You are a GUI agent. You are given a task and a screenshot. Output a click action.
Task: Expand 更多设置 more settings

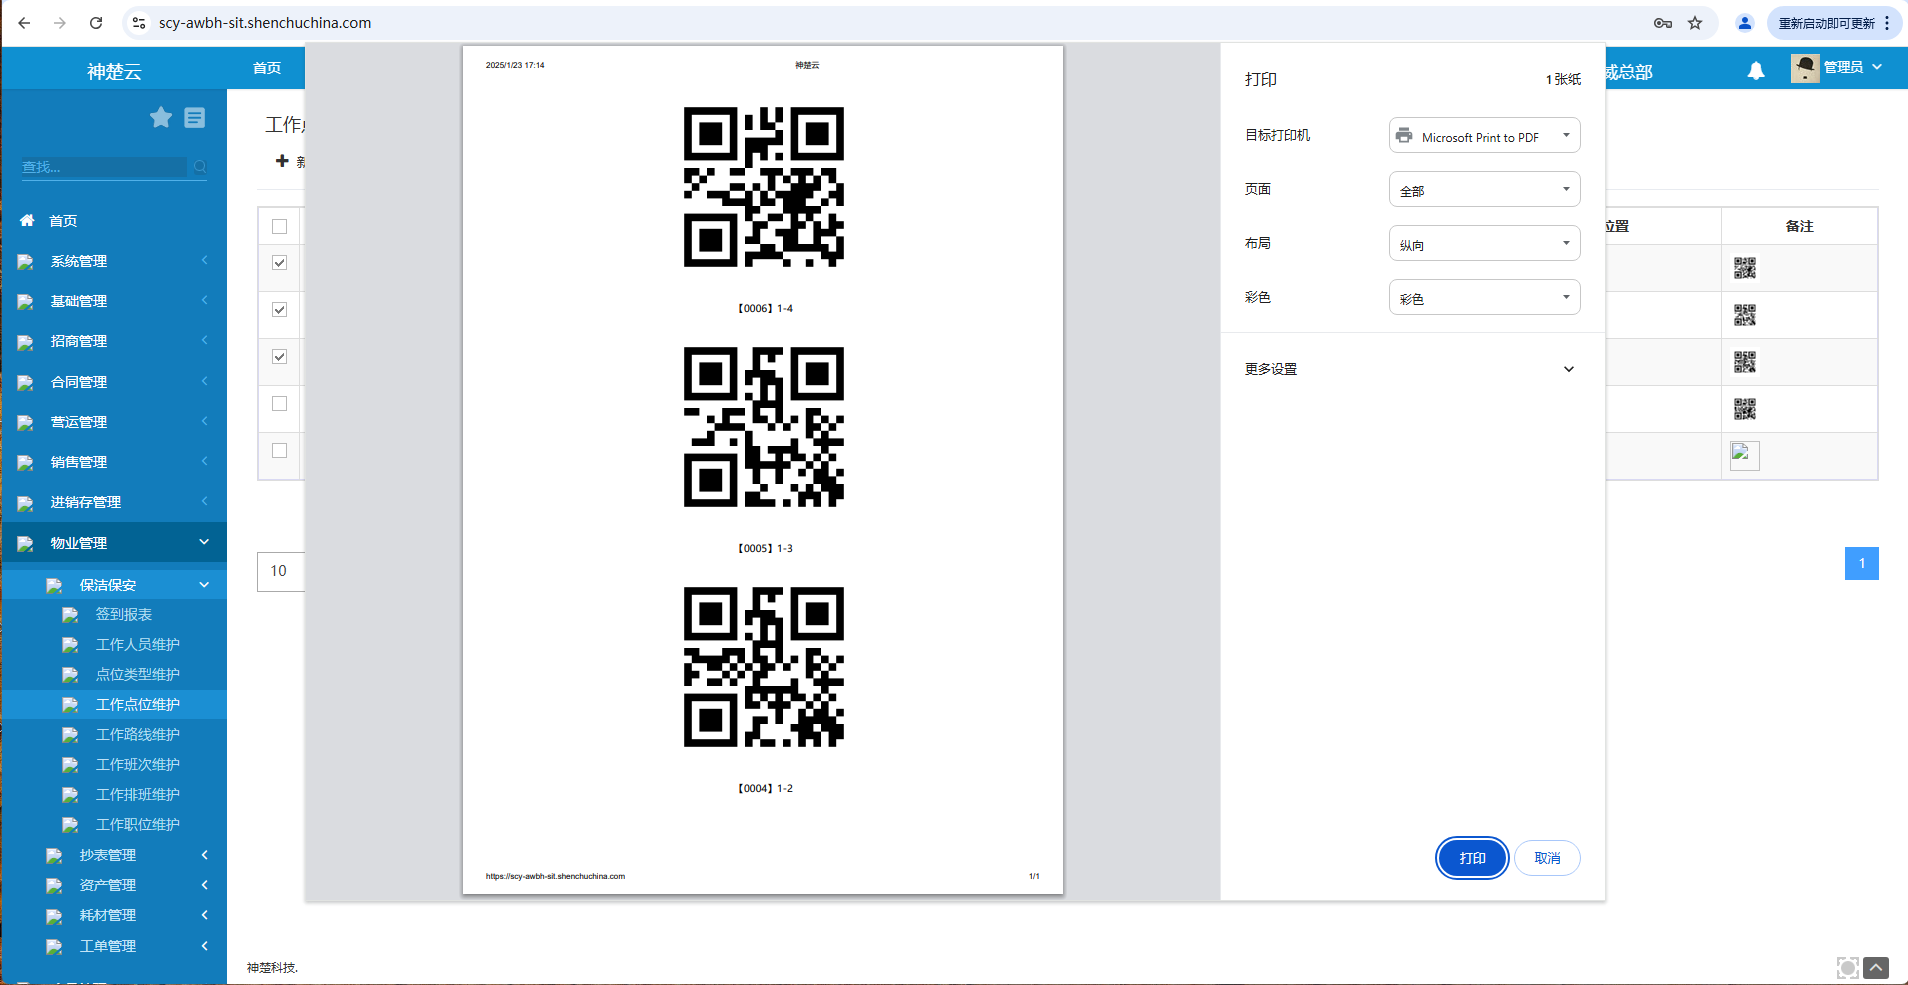1410,369
